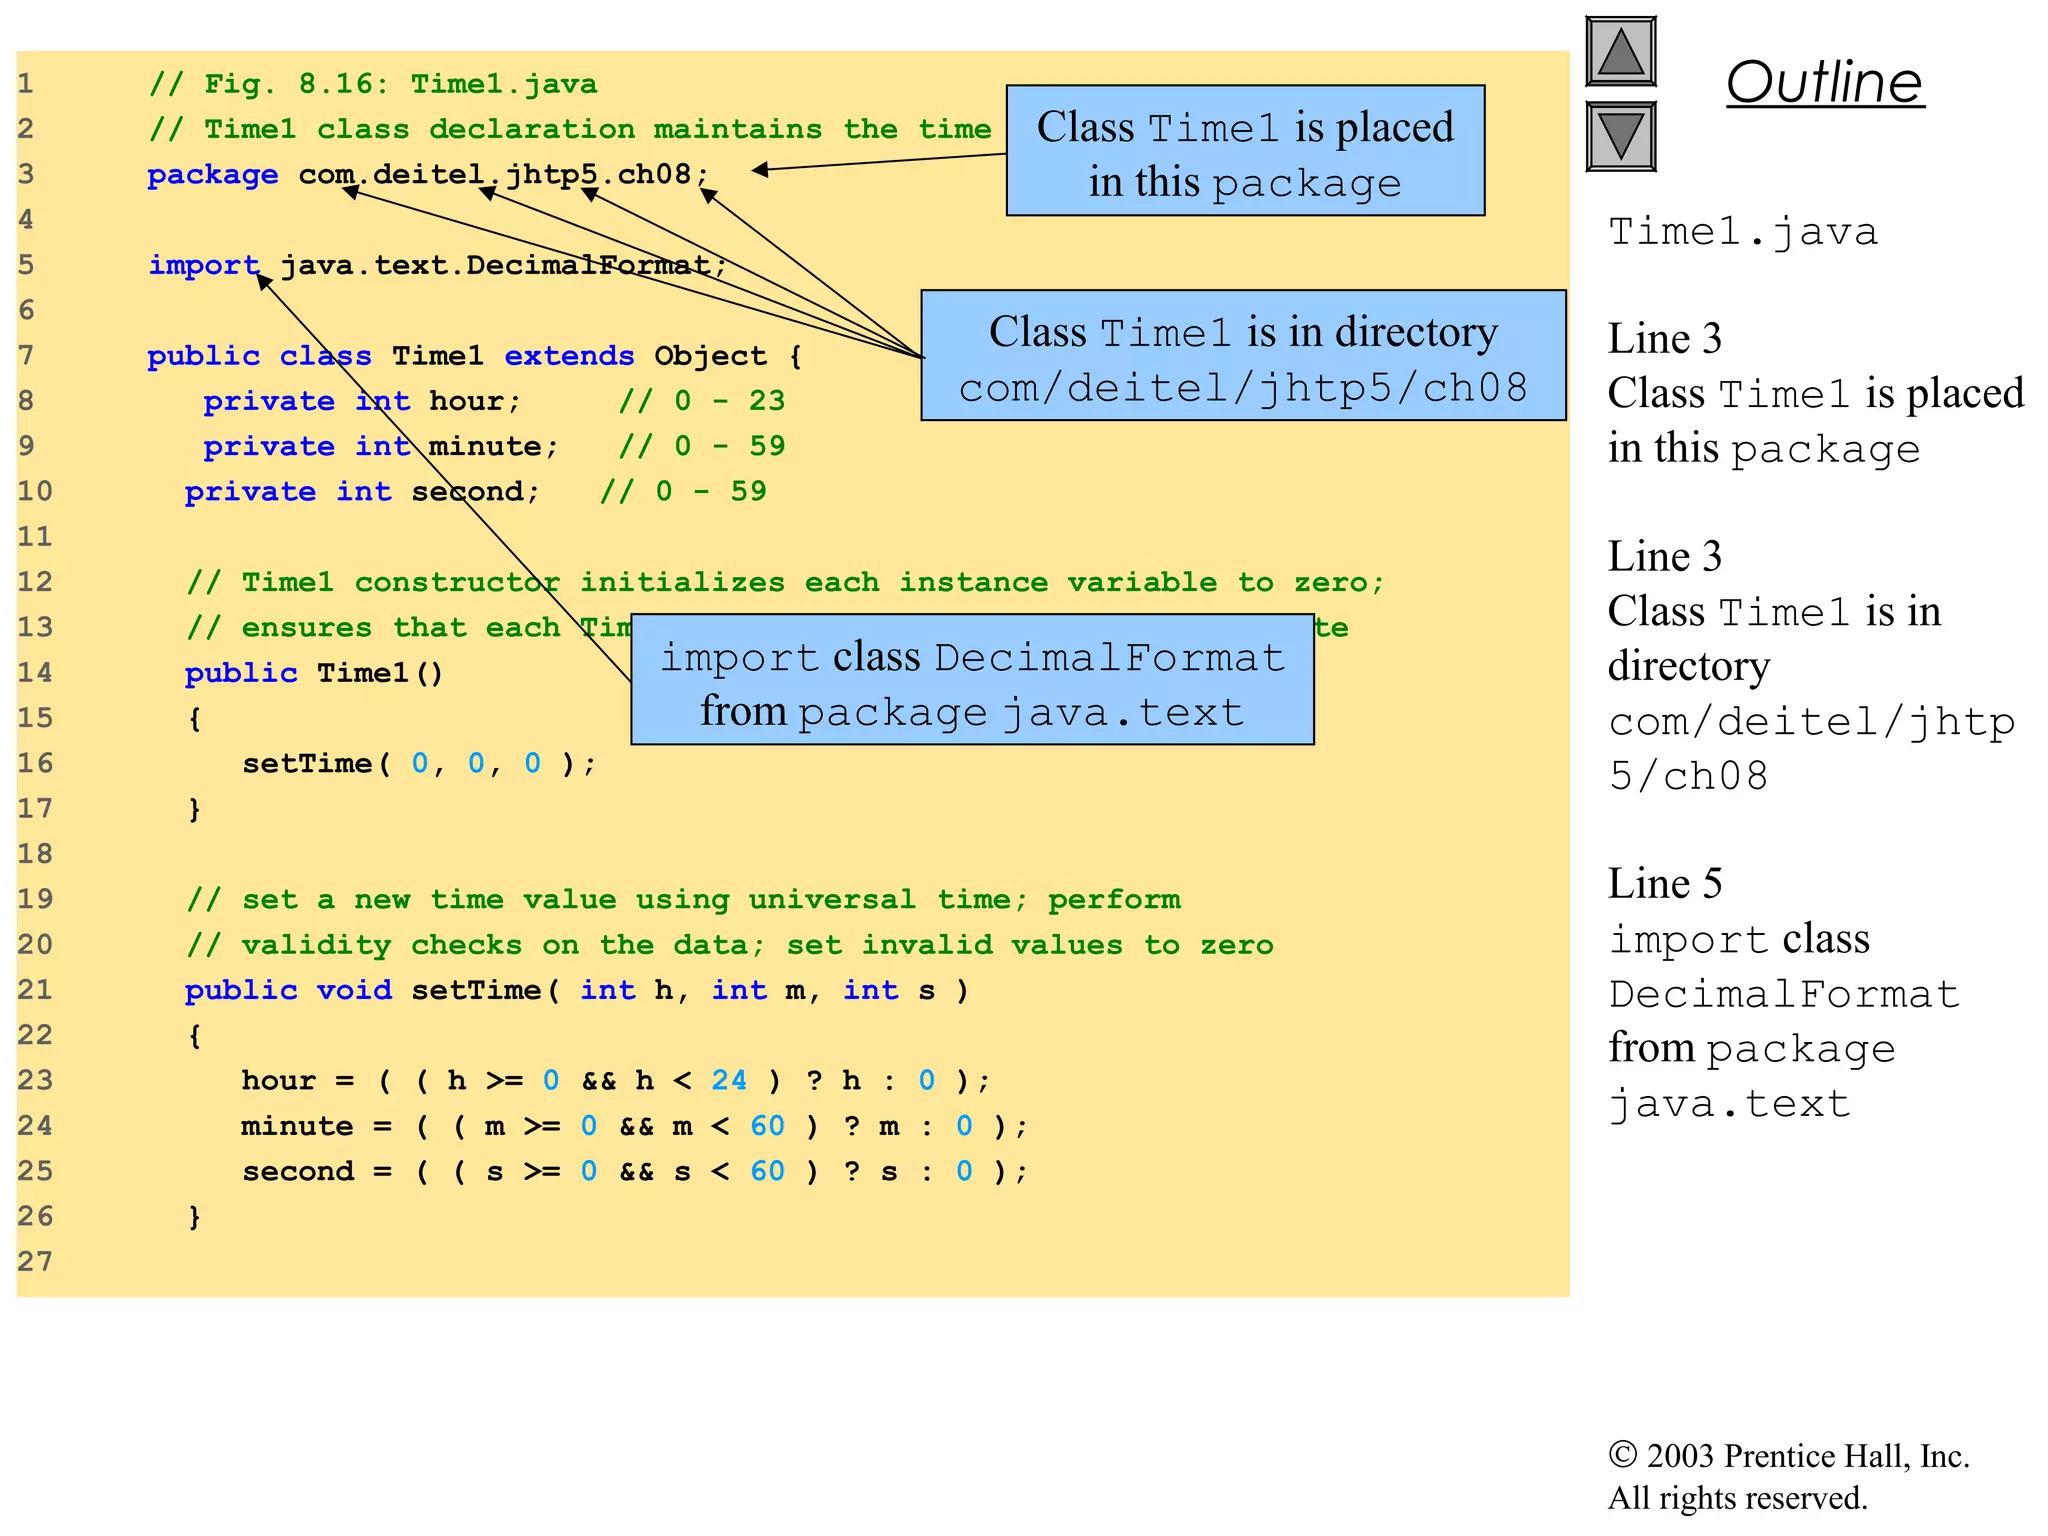2048x1536 pixels.
Task: Click the import java.text.DecimalFormat line
Action: tap(437, 265)
